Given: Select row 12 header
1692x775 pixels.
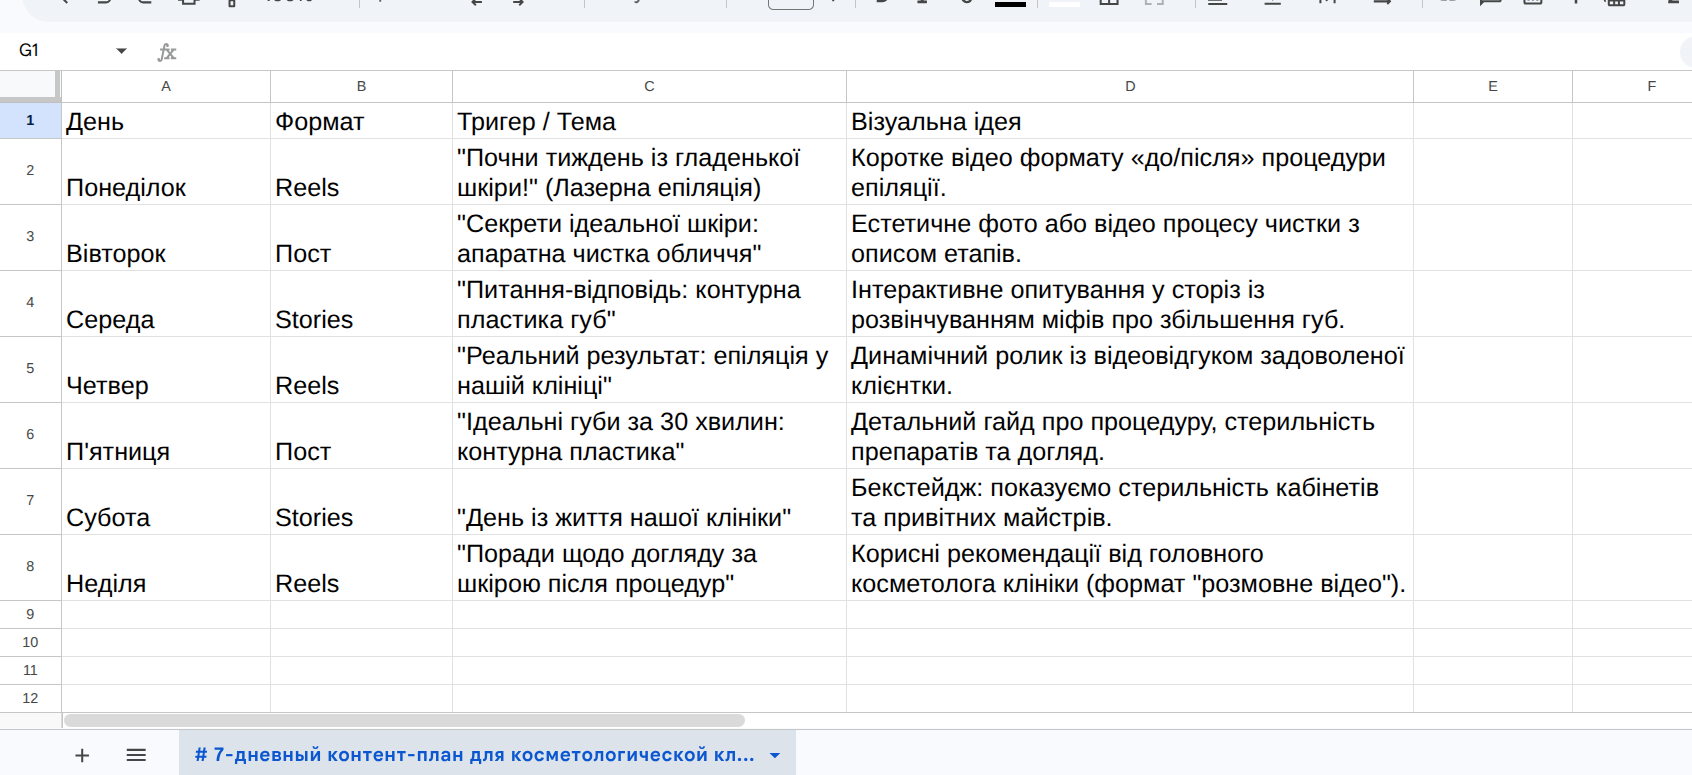Looking at the screenshot, I should tap(30, 698).
